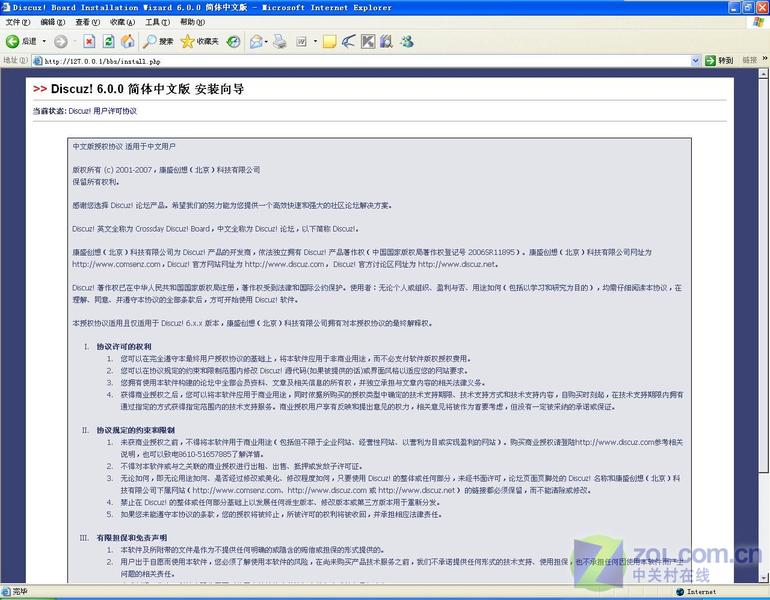The image size is (770, 600).
Task: Maximize the Internet Explorer window
Action: pyautogui.click(x=747, y=7)
